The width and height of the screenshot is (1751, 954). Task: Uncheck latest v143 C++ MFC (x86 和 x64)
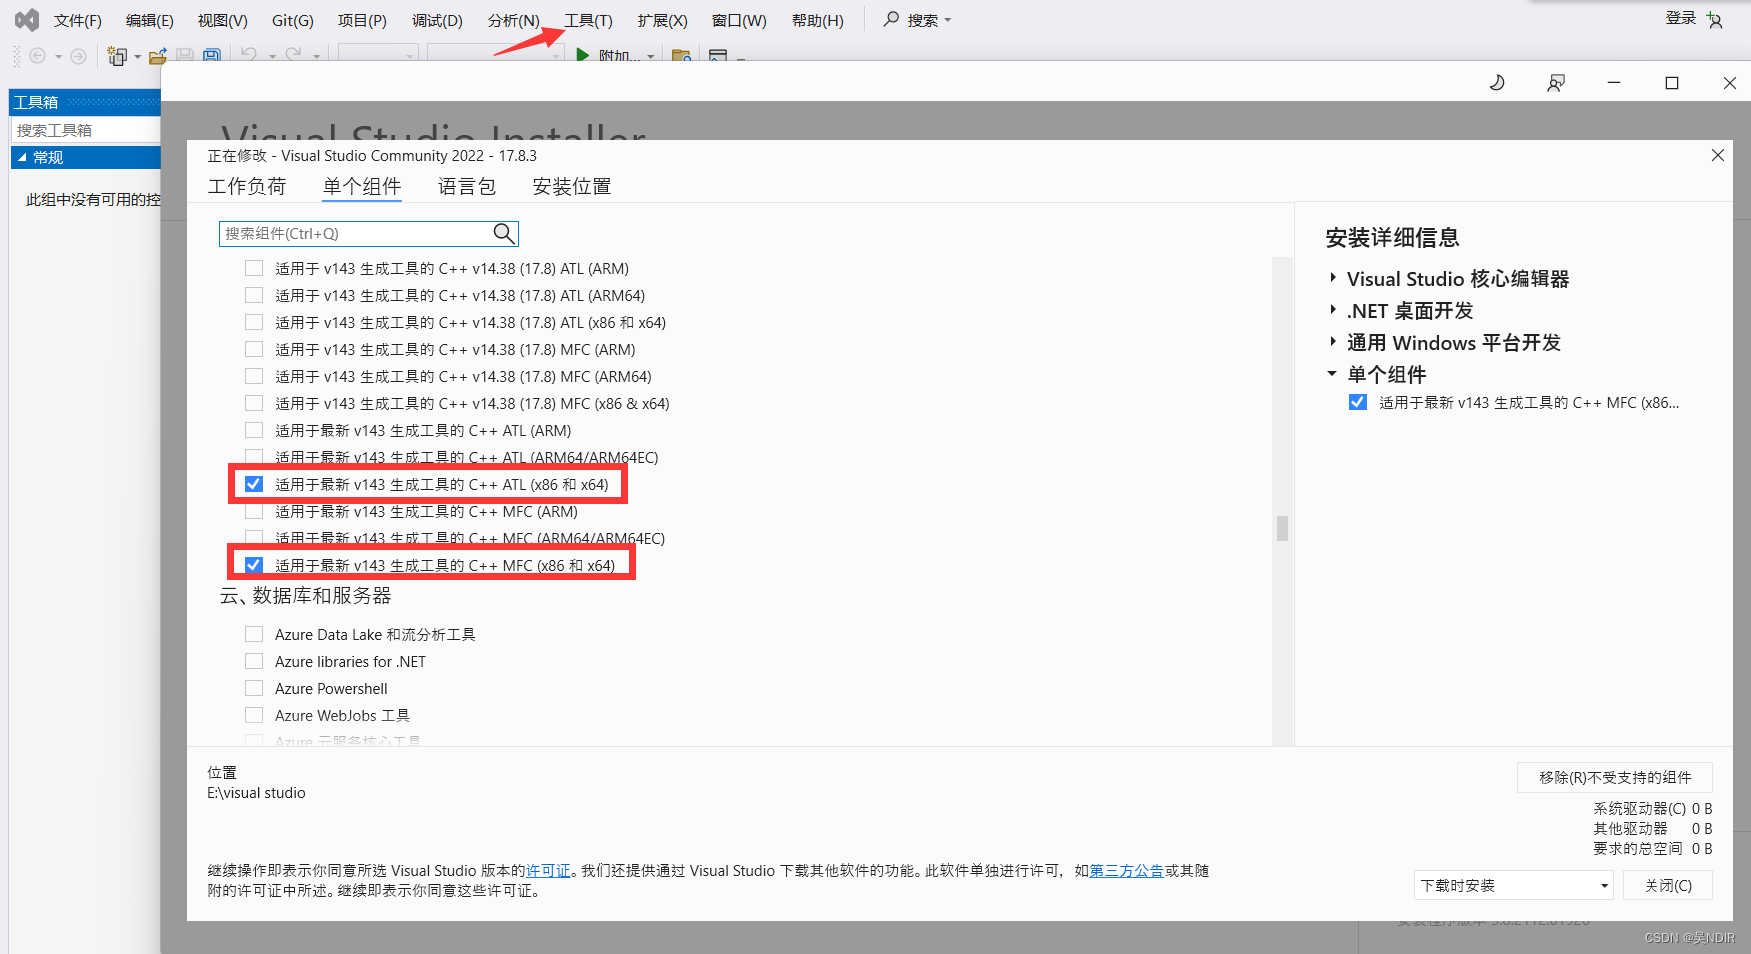pyautogui.click(x=254, y=565)
